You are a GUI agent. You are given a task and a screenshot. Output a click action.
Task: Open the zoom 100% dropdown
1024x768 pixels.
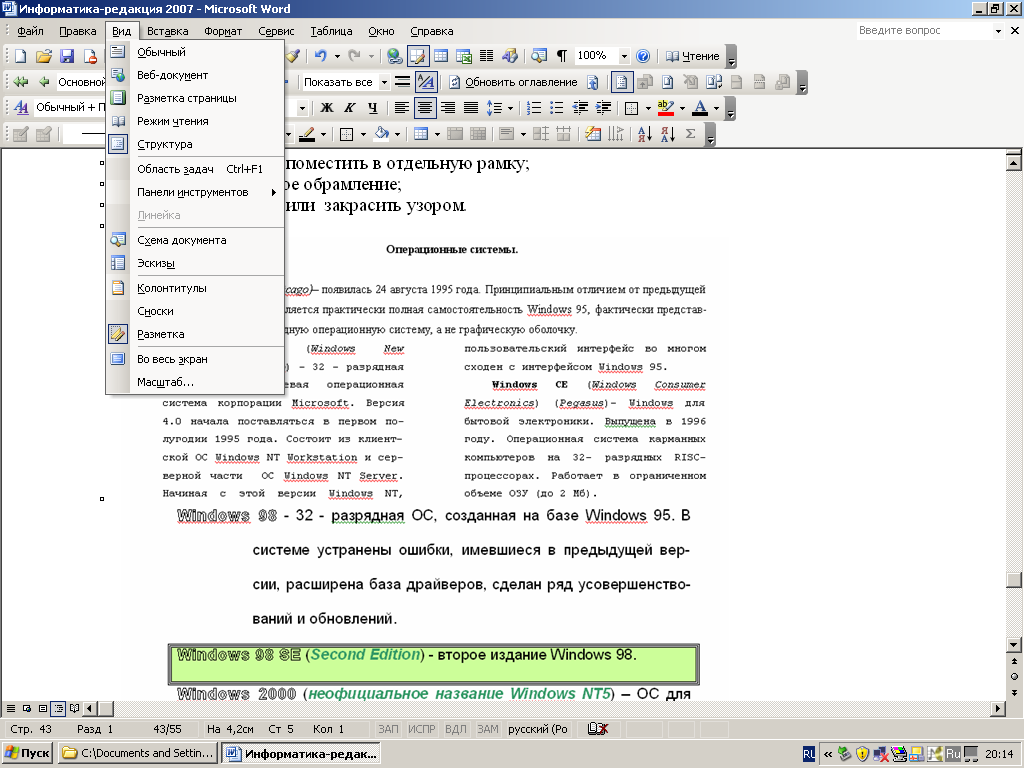(624, 56)
